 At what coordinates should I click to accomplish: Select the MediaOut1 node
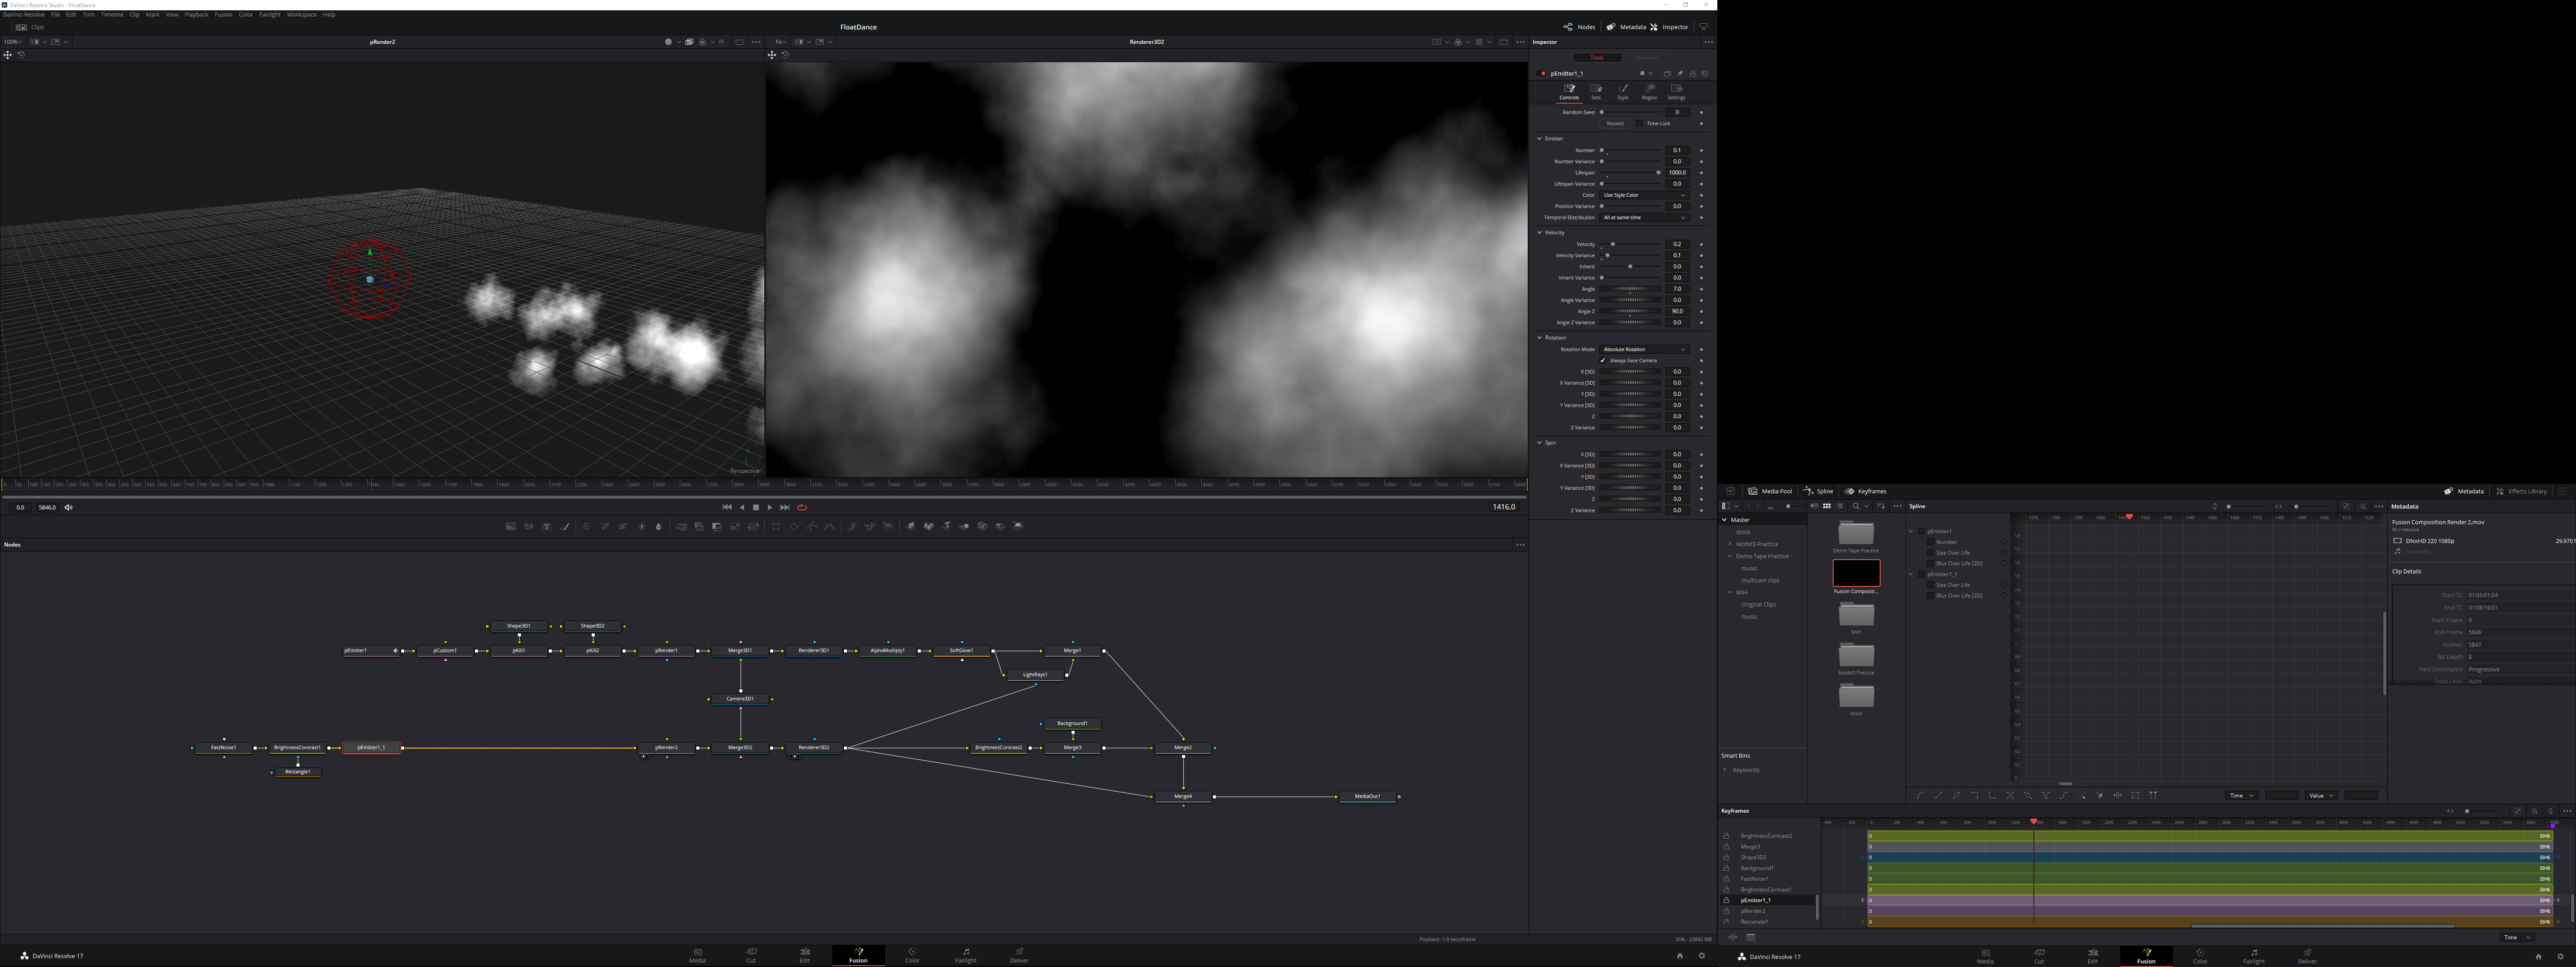[x=1367, y=797]
